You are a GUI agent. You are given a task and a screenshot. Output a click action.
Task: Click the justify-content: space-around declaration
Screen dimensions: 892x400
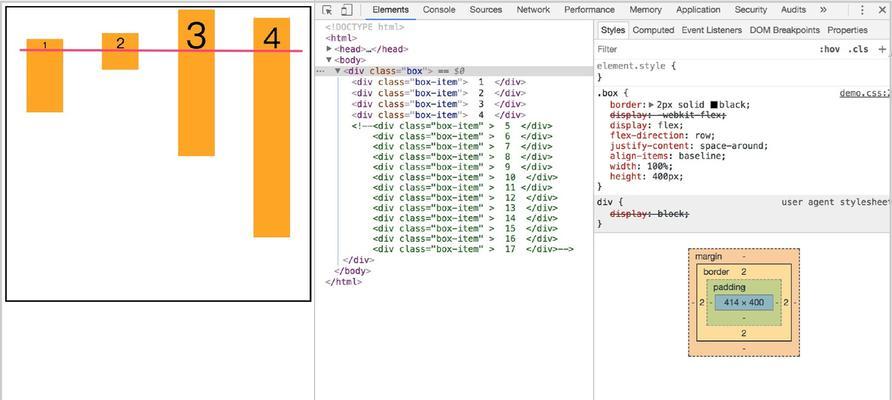[689, 146]
